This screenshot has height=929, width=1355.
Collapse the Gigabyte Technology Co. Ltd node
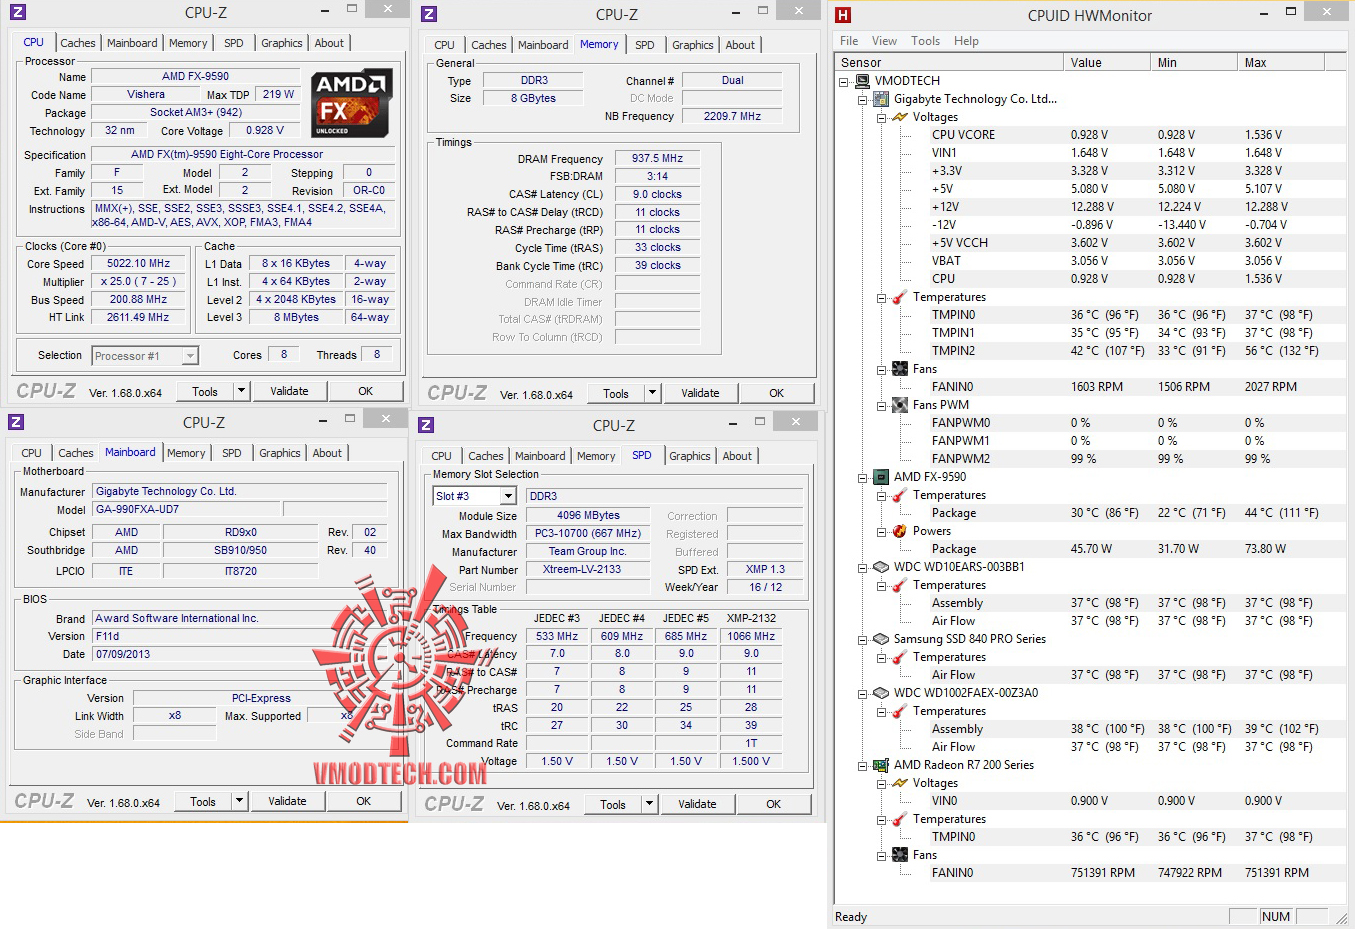[862, 99]
